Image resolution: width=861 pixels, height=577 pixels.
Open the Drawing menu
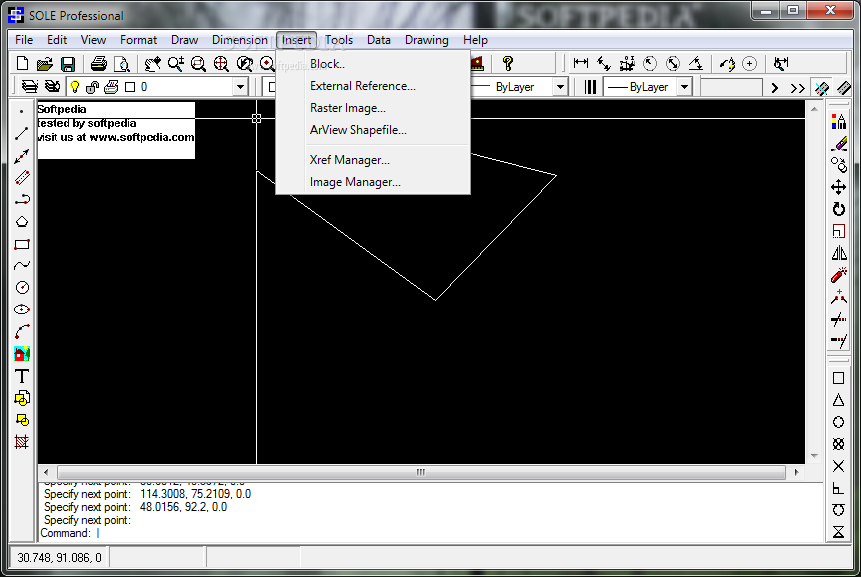427,40
